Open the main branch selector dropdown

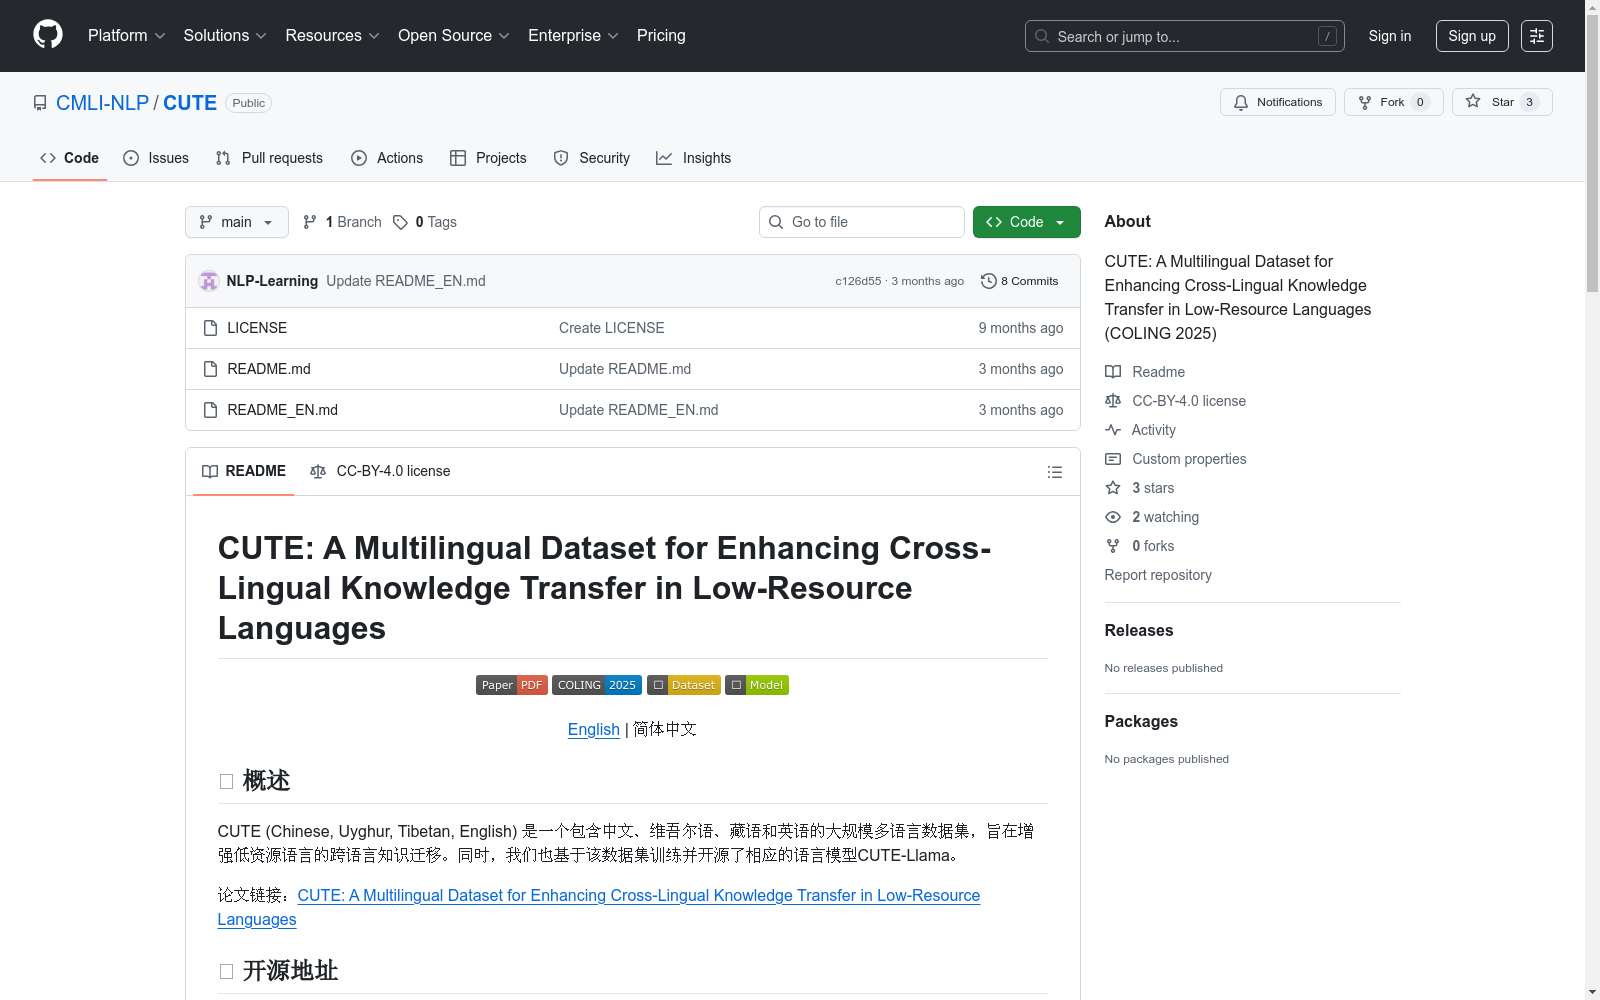pyautogui.click(x=237, y=222)
